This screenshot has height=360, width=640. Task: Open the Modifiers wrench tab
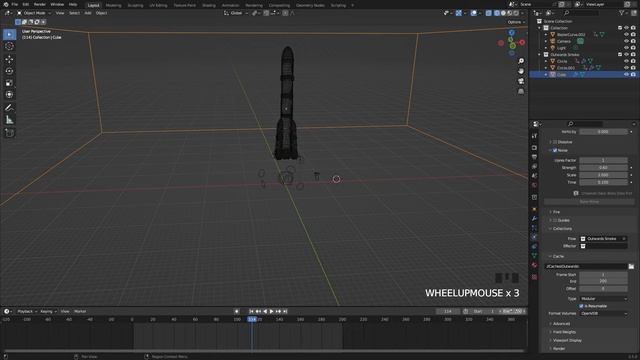534,219
